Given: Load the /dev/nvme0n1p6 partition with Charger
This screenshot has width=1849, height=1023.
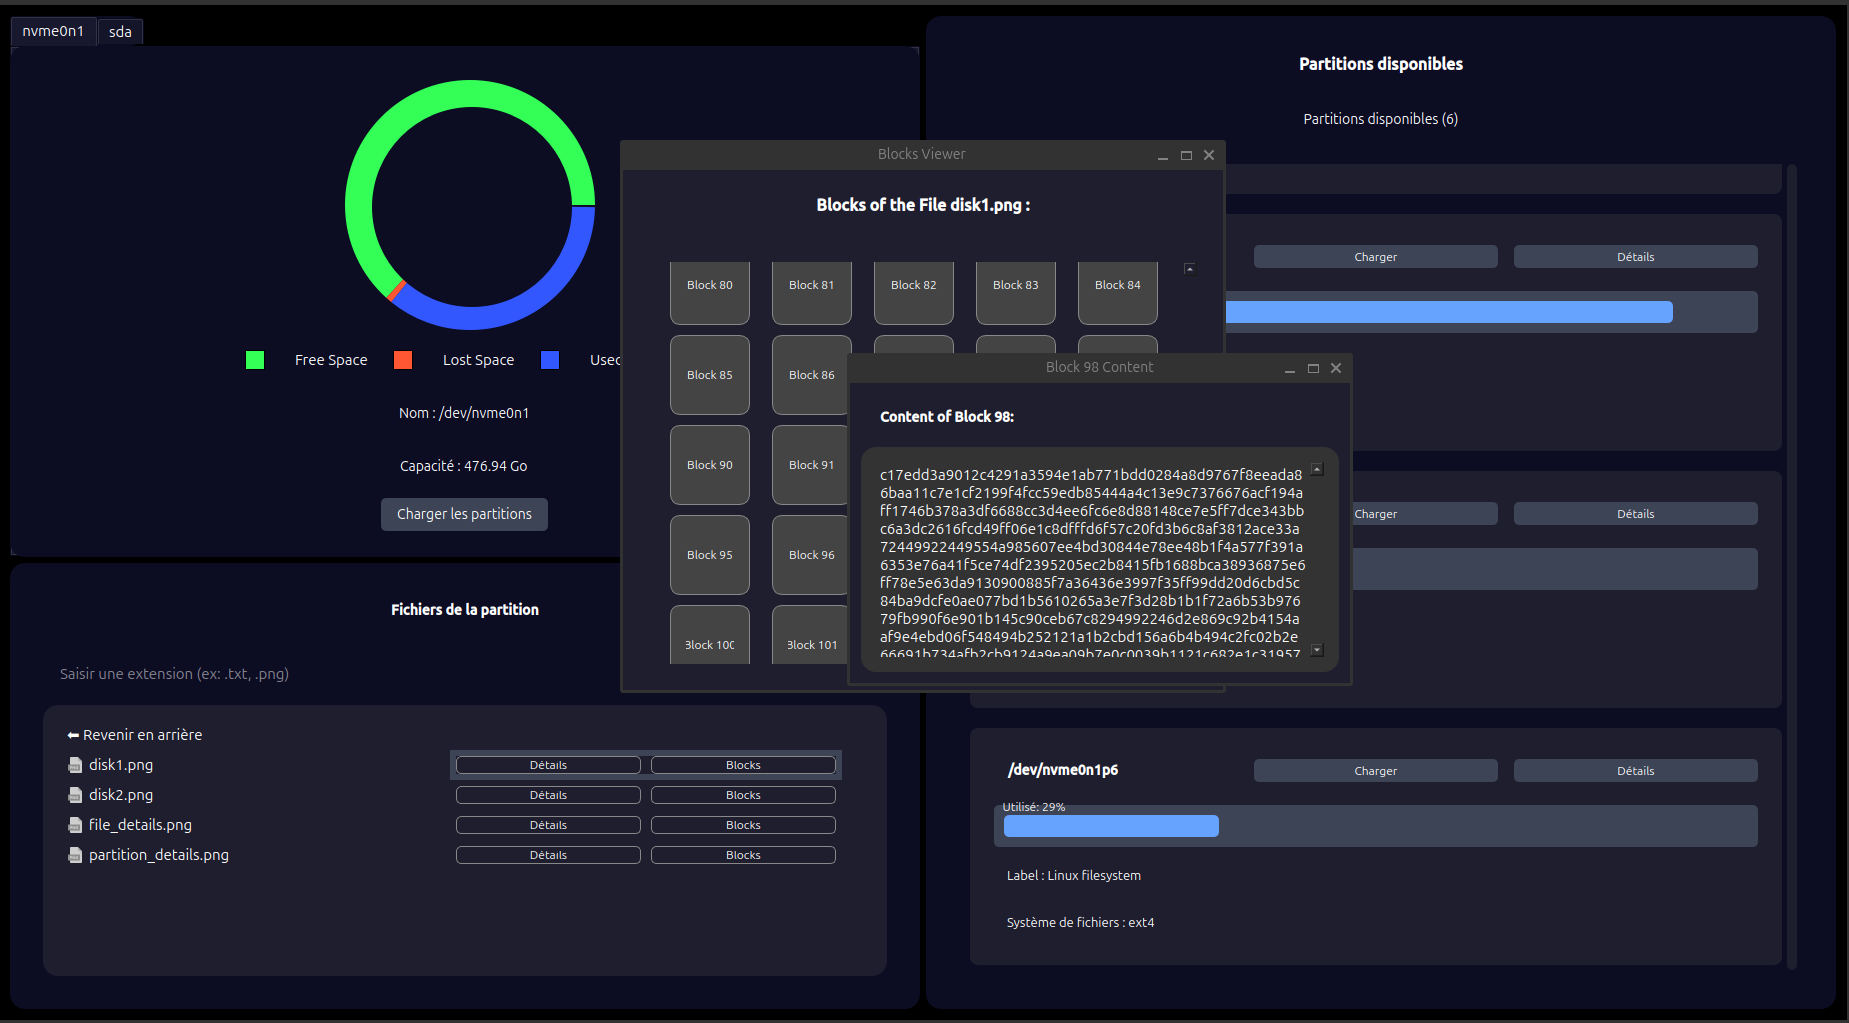Looking at the screenshot, I should pos(1375,771).
